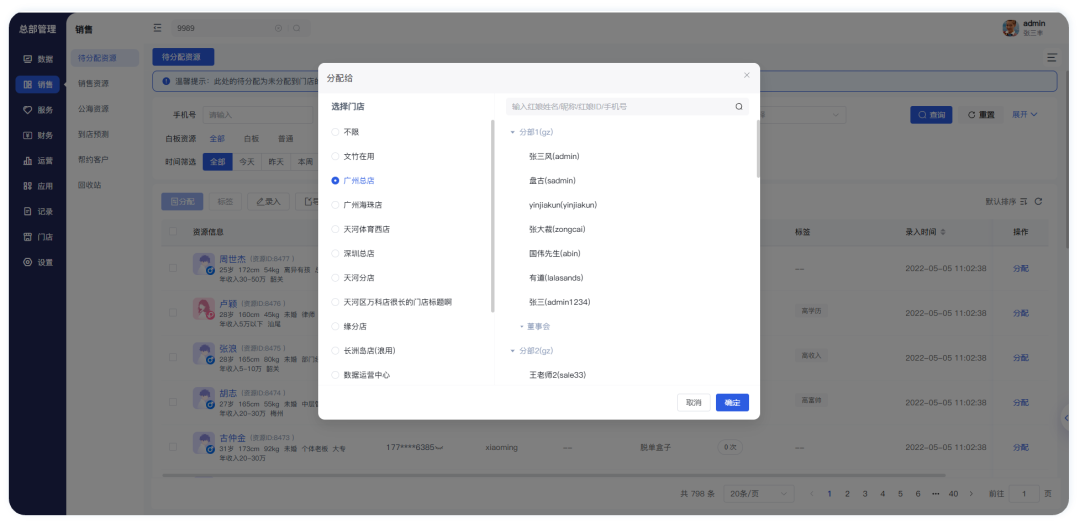This screenshot has width=1080, height=524.
Task: Select the 深圳总店 radio button
Action: pos(335,253)
